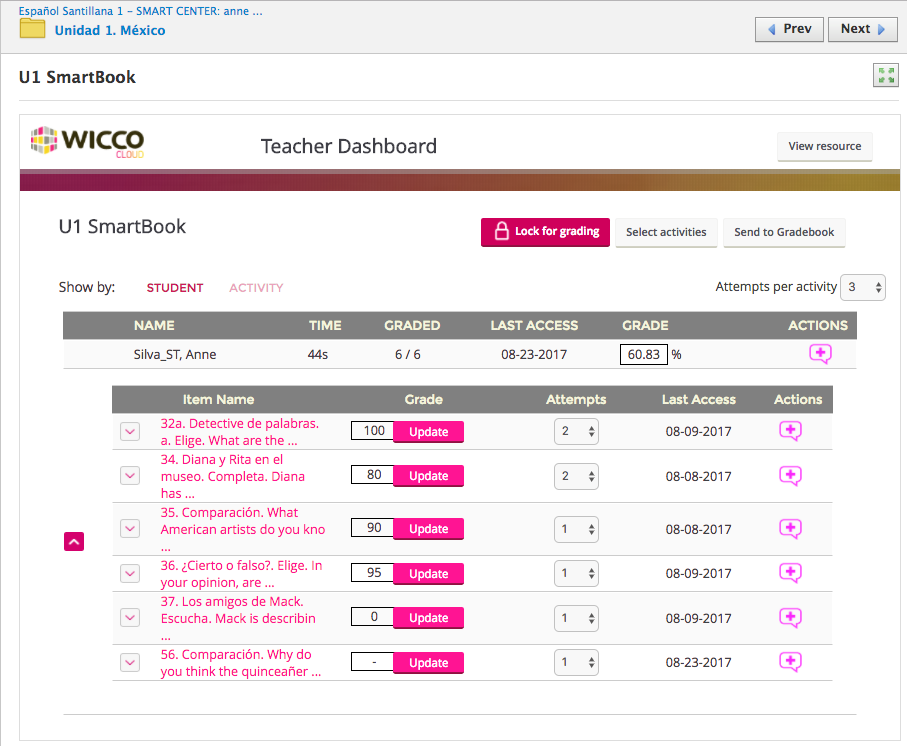This screenshot has width=907, height=746.
Task: Open item link 36. ¿Cierto o falso?. Elige
Action: (x=241, y=574)
